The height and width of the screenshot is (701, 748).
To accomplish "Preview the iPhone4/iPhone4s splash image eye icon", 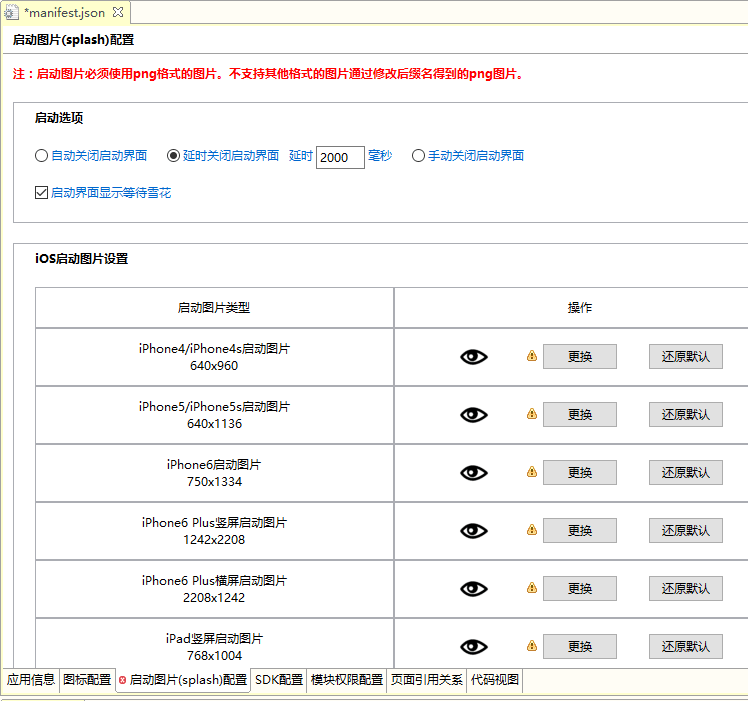I will [473, 357].
